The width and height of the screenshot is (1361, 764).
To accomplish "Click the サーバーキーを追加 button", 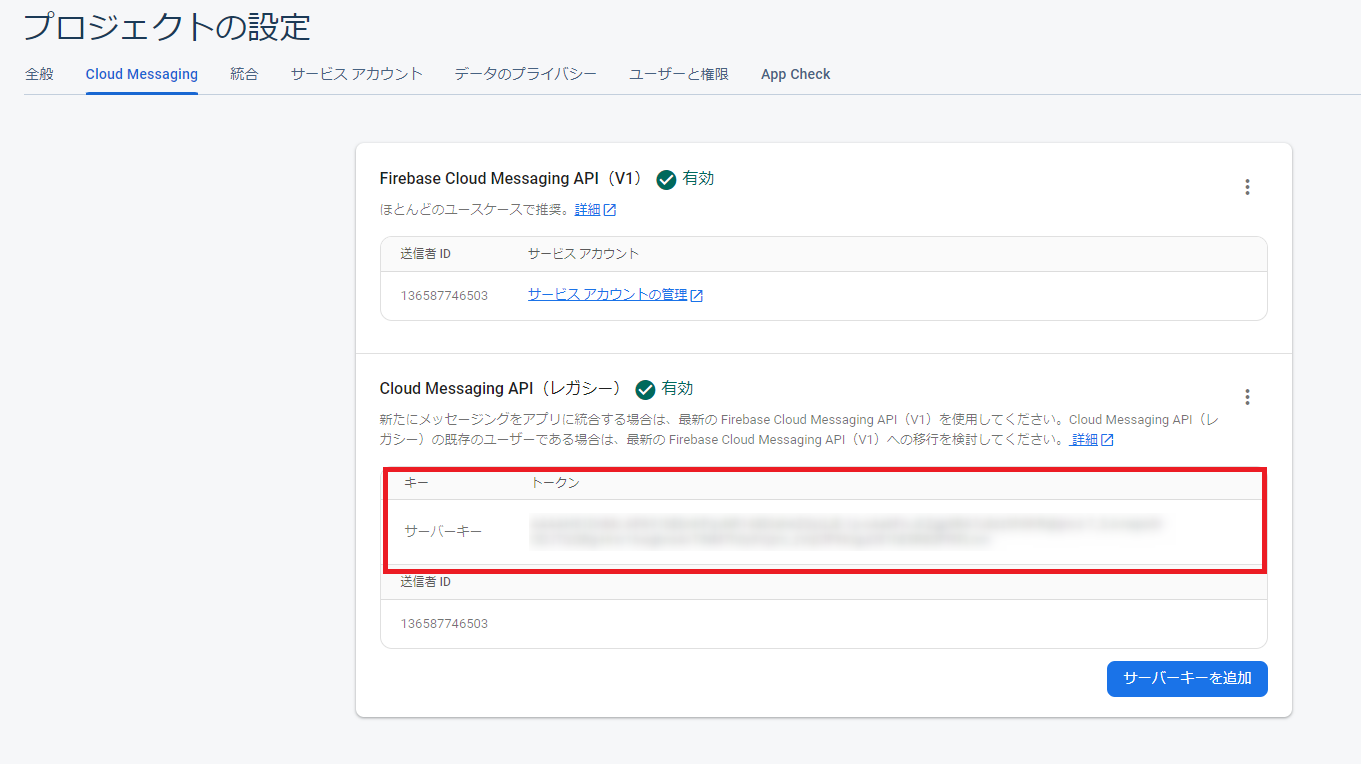I will pyautogui.click(x=1187, y=678).
